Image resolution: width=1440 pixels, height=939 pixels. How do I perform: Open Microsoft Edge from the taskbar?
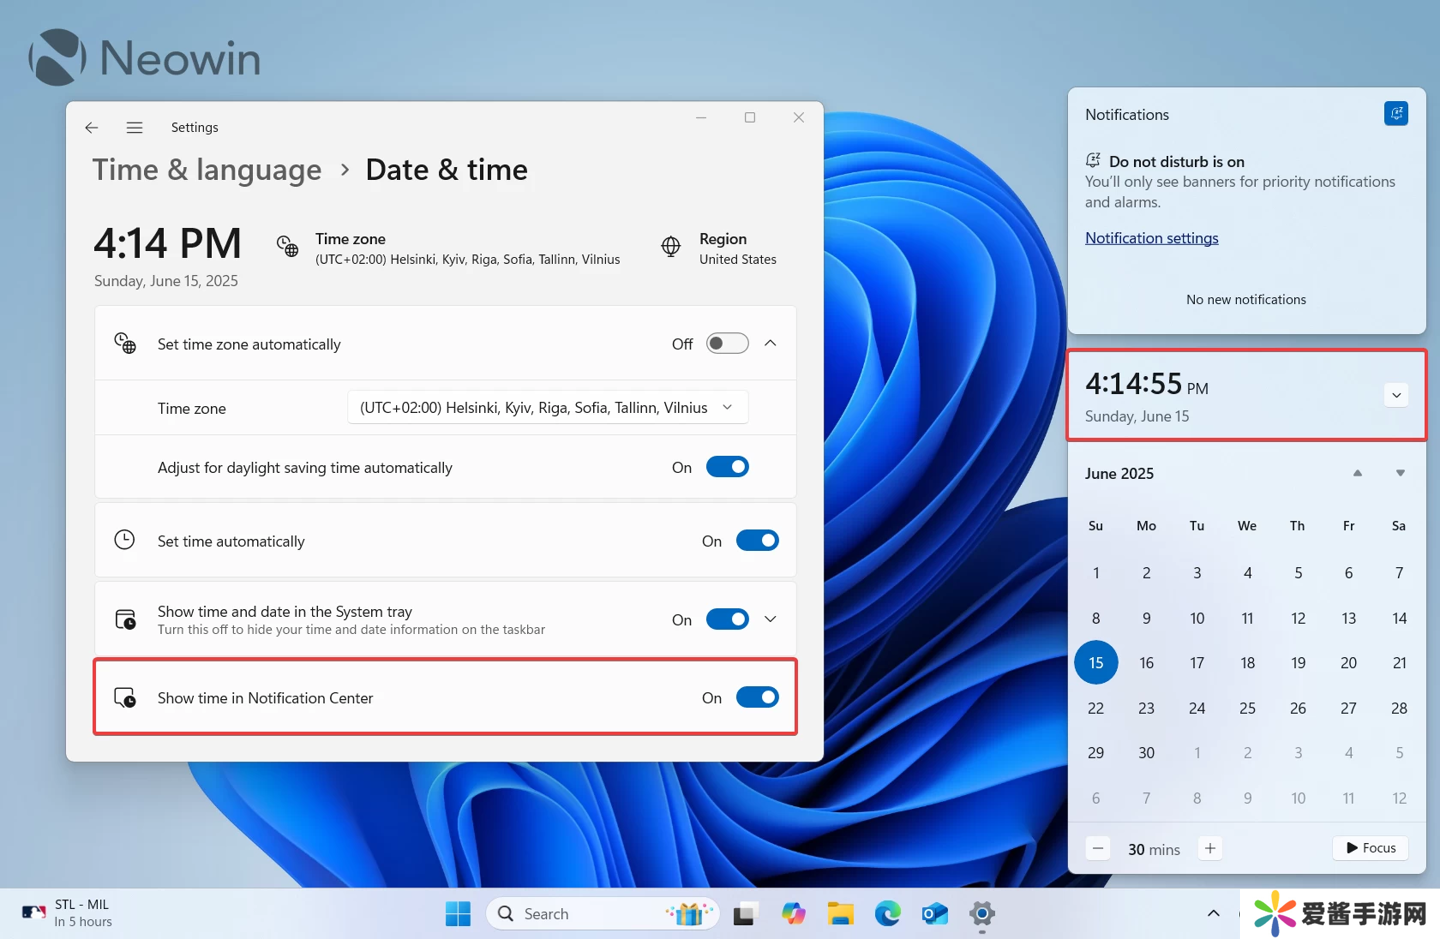point(887,913)
